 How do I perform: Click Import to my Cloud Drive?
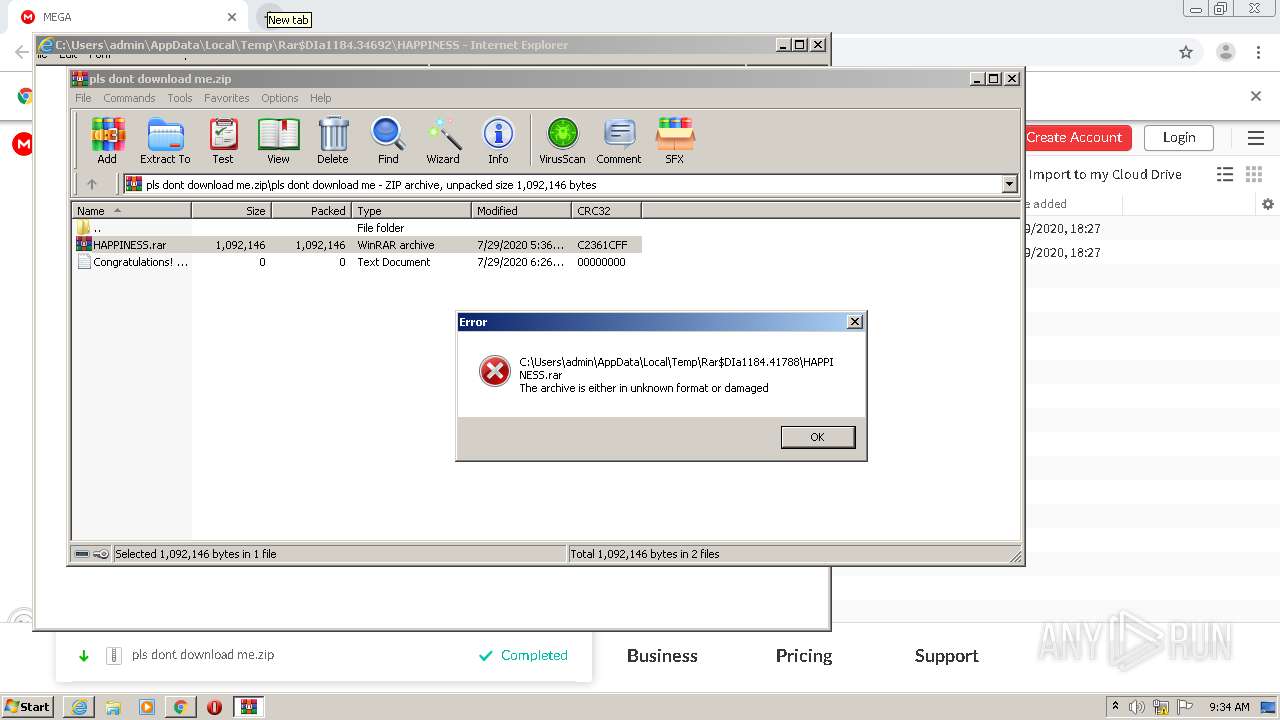click(1105, 174)
